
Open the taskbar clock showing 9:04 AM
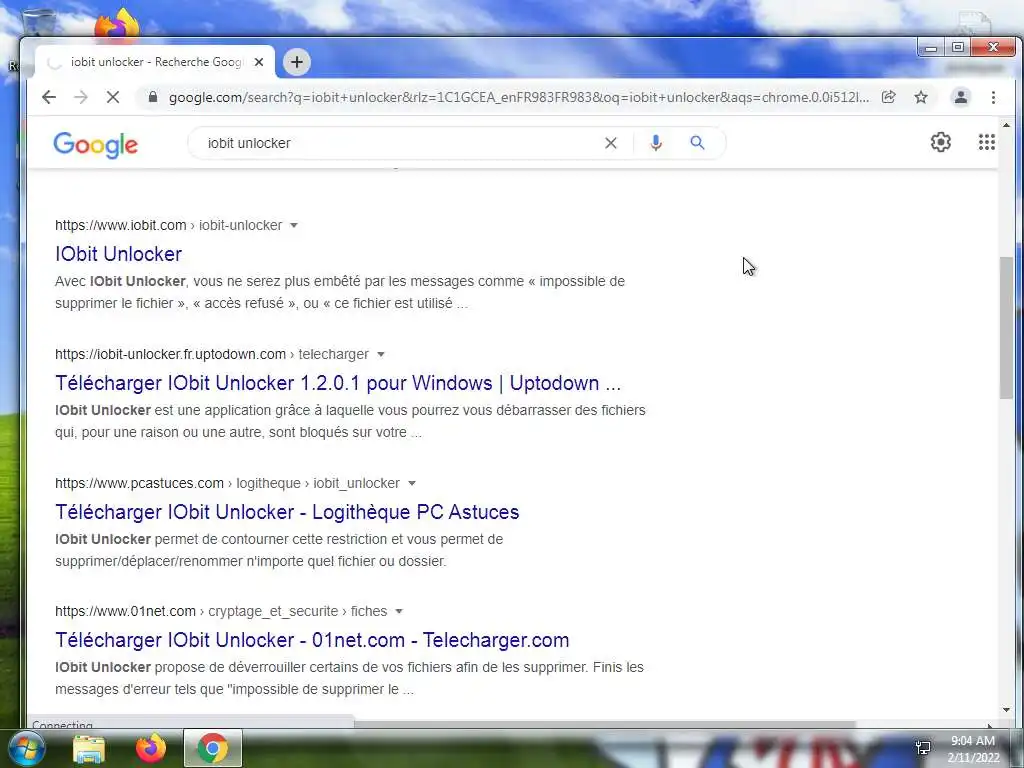[x=973, y=749]
